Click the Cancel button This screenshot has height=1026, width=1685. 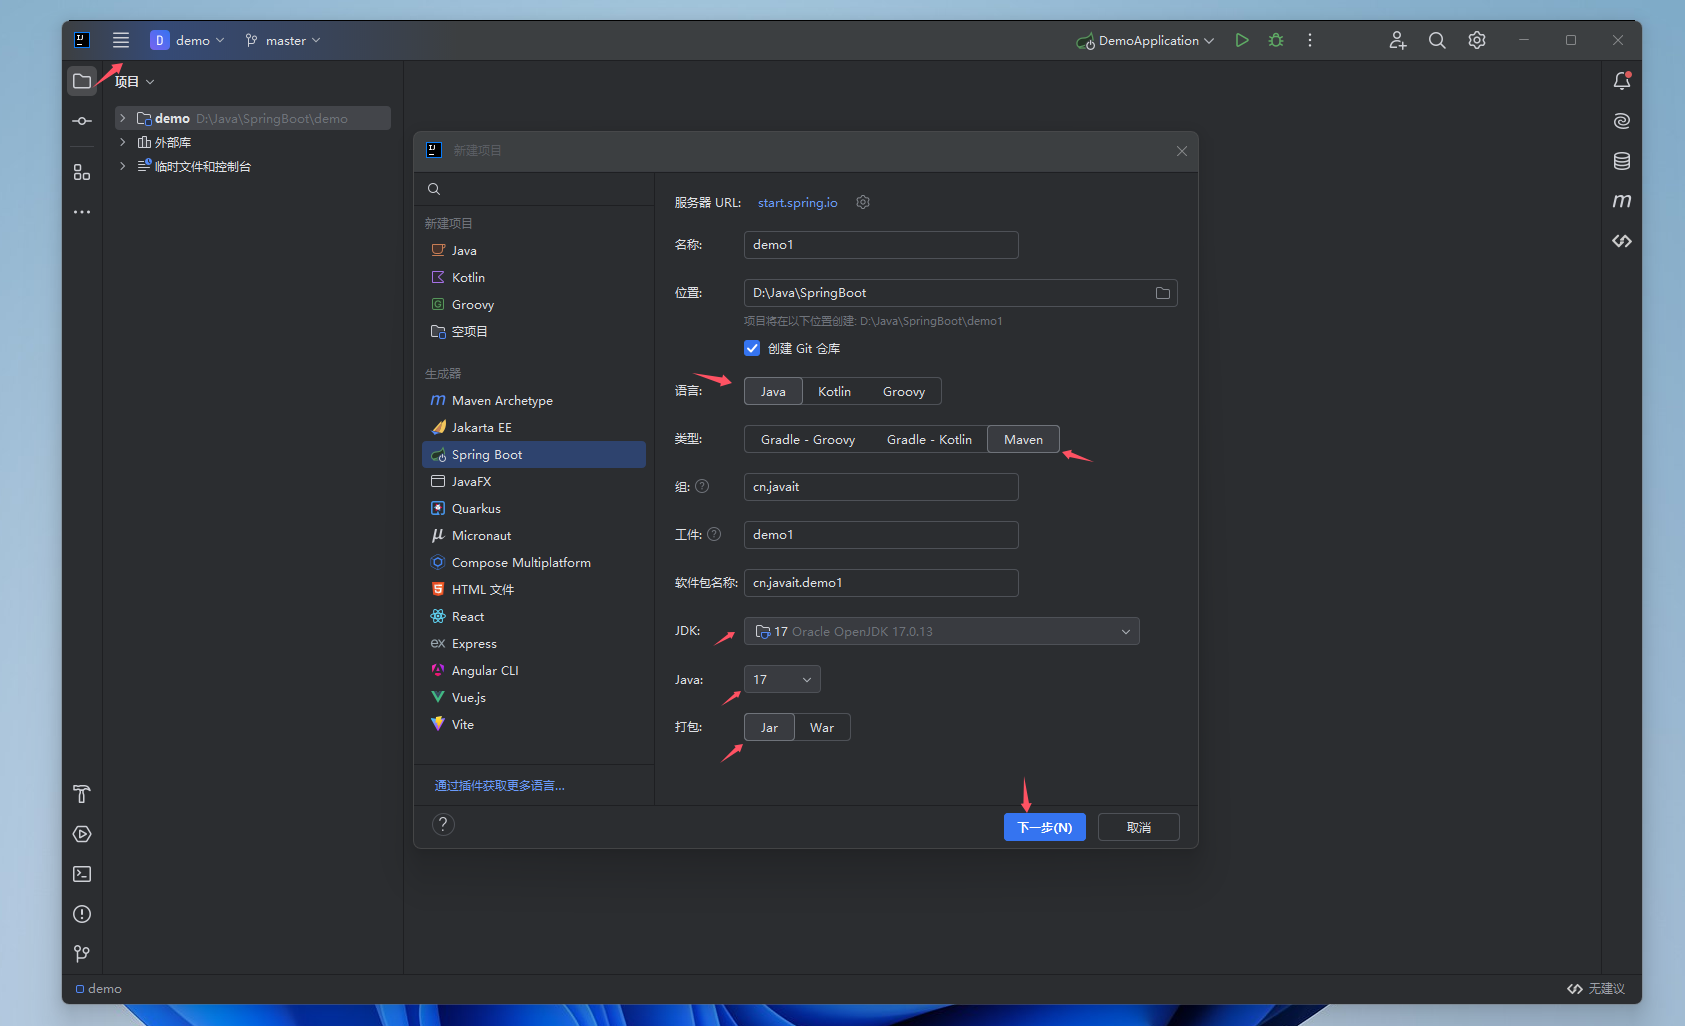[x=1139, y=827]
